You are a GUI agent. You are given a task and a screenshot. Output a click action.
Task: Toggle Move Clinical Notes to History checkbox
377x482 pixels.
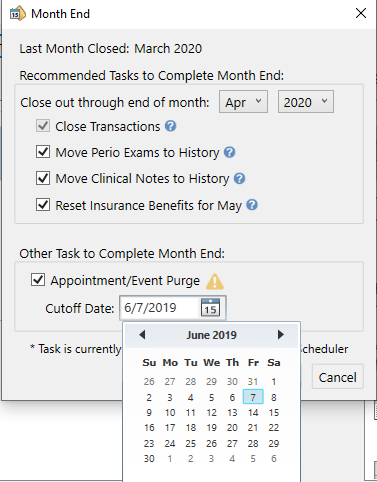[43, 178]
